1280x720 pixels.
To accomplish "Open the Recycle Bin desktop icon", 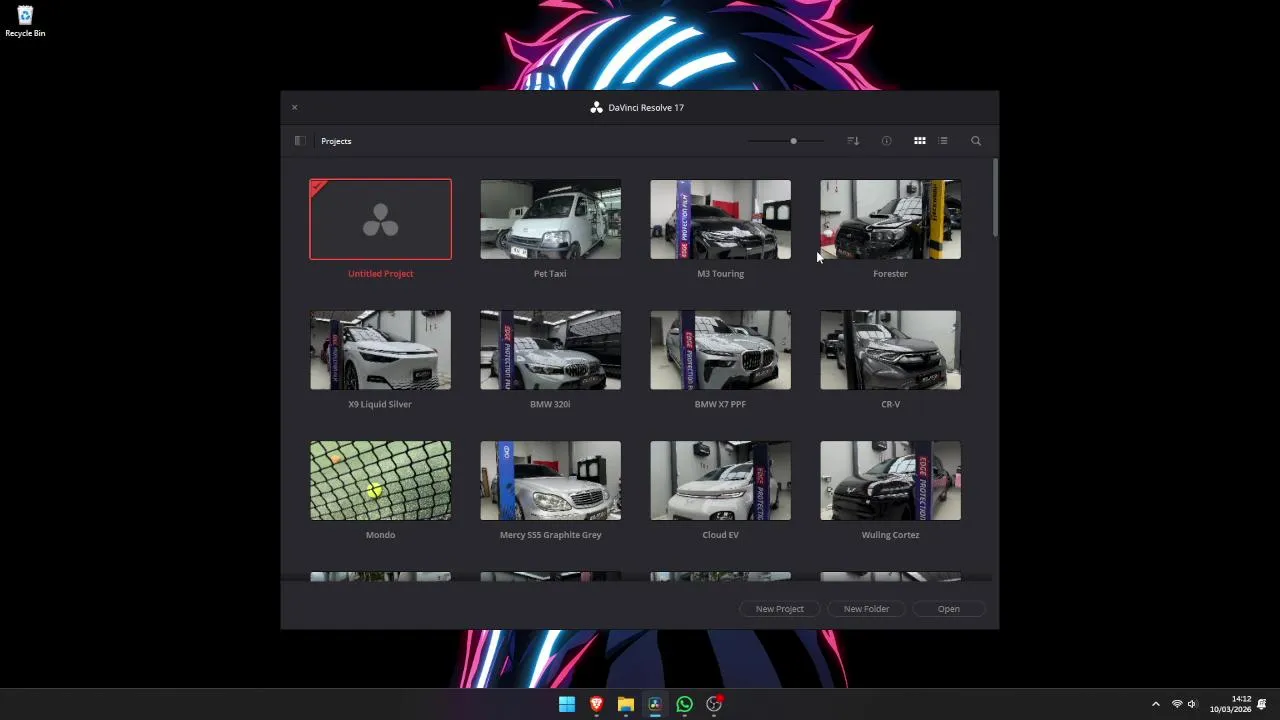I will (25, 22).
